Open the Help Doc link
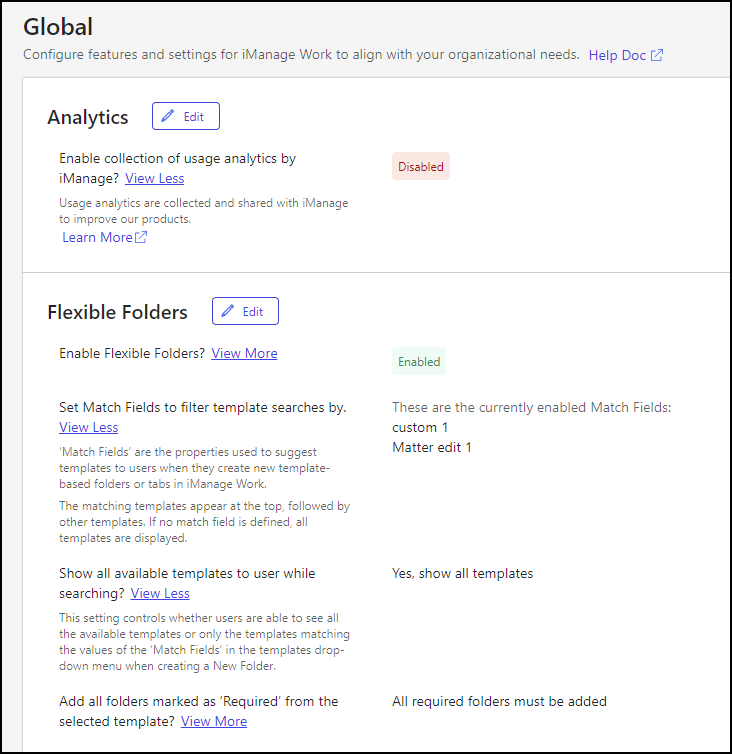Image resolution: width=732 pixels, height=754 pixels. click(x=617, y=55)
